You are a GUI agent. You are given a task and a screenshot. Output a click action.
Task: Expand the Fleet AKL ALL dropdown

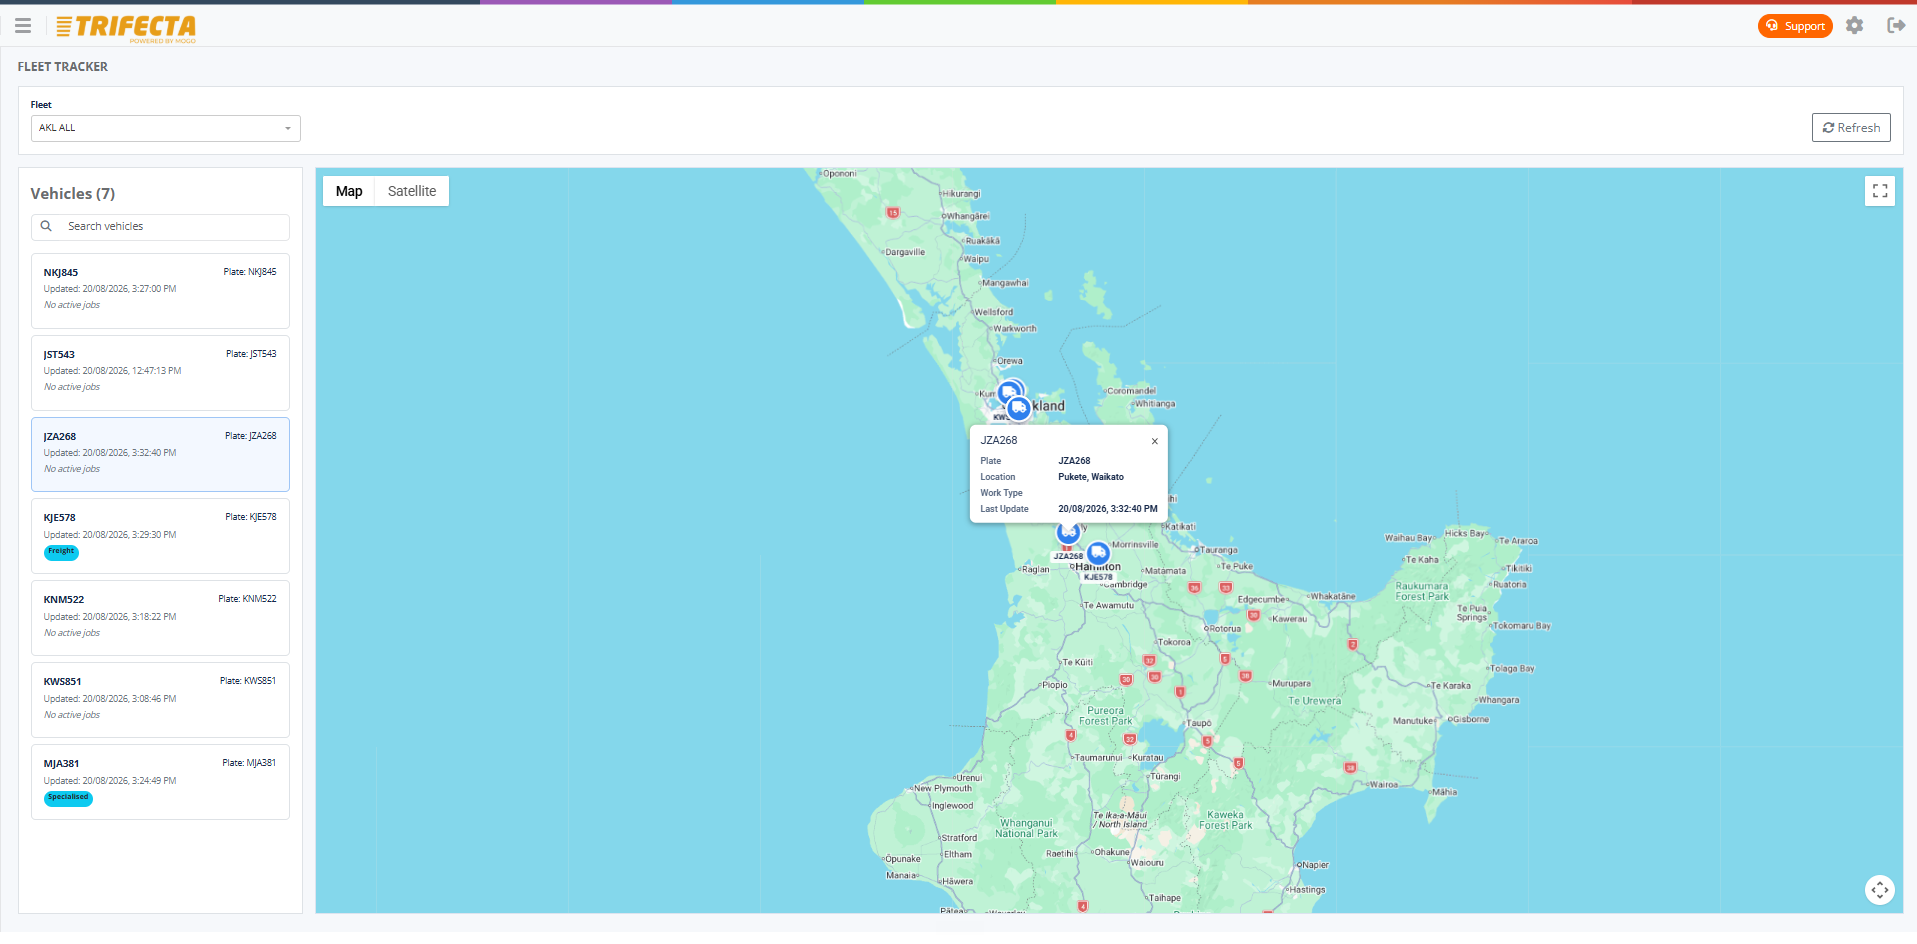pos(165,128)
